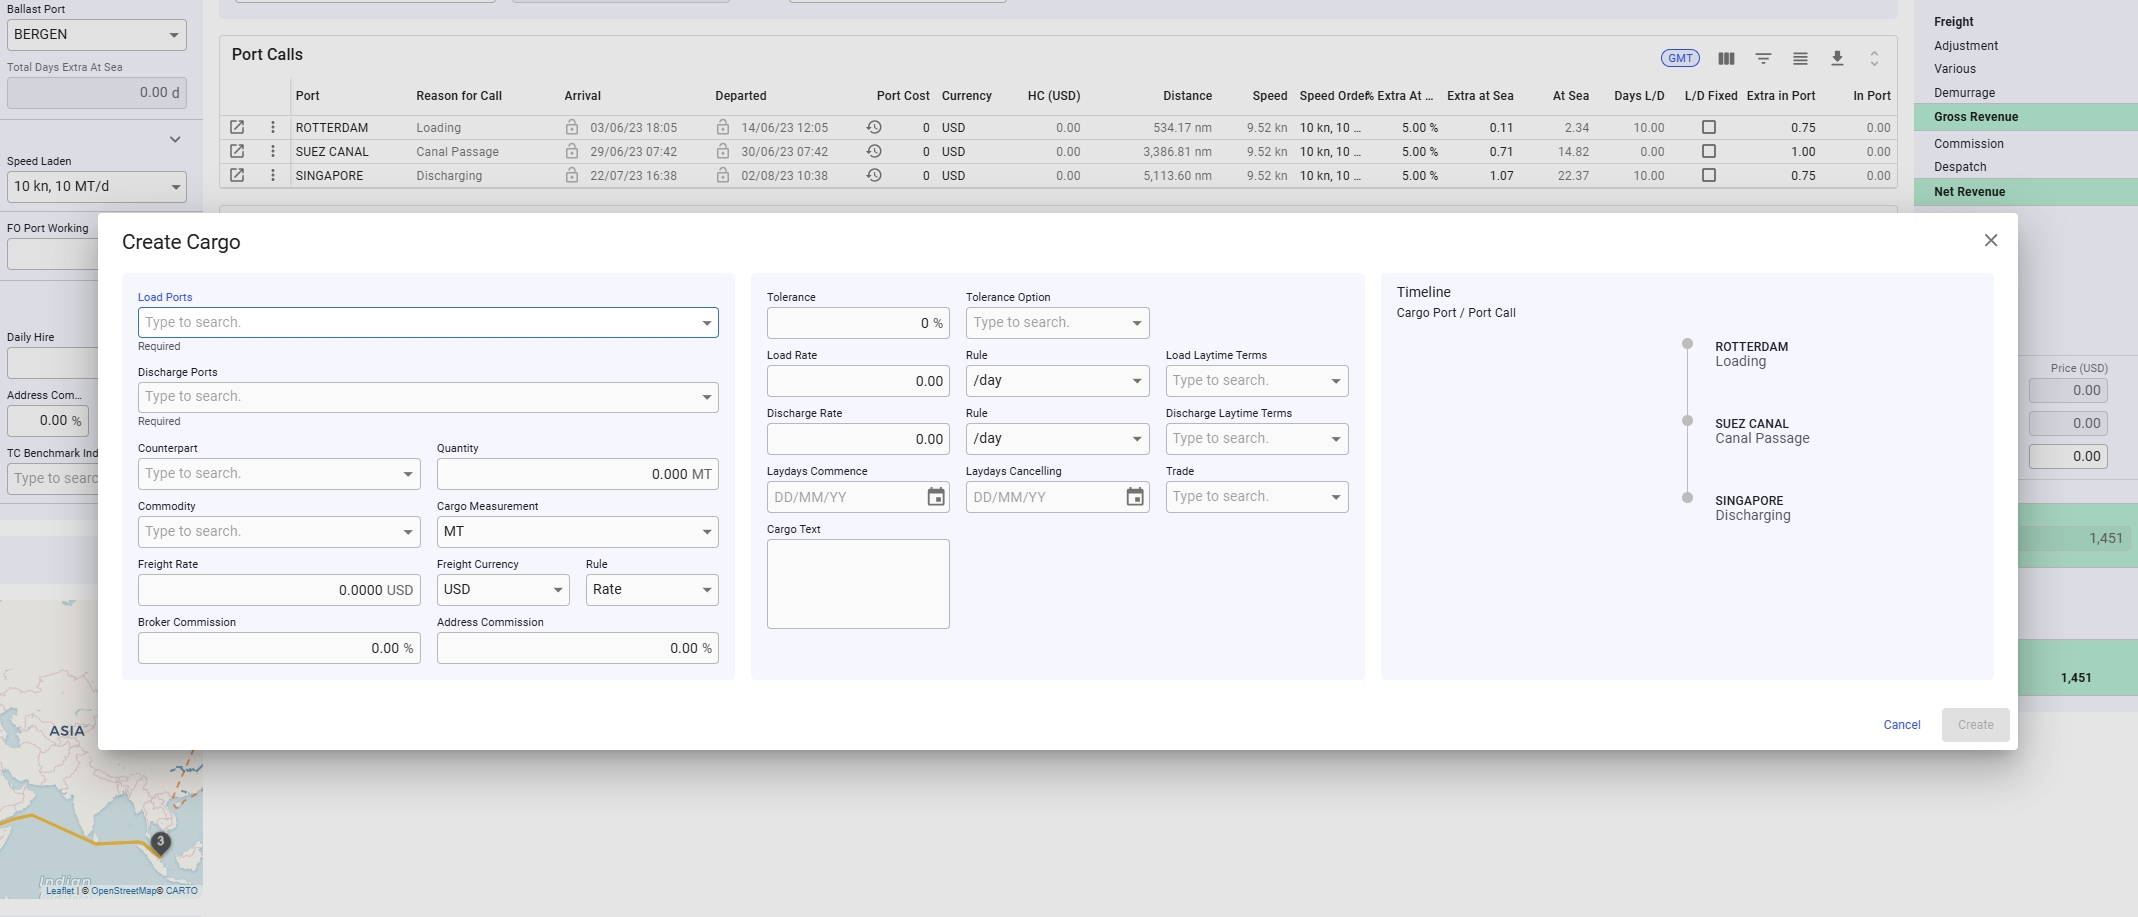Image resolution: width=2138 pixels, height=917 pixels.
Task: Toggle the GMT timezone button
Action: (1680, 58)
